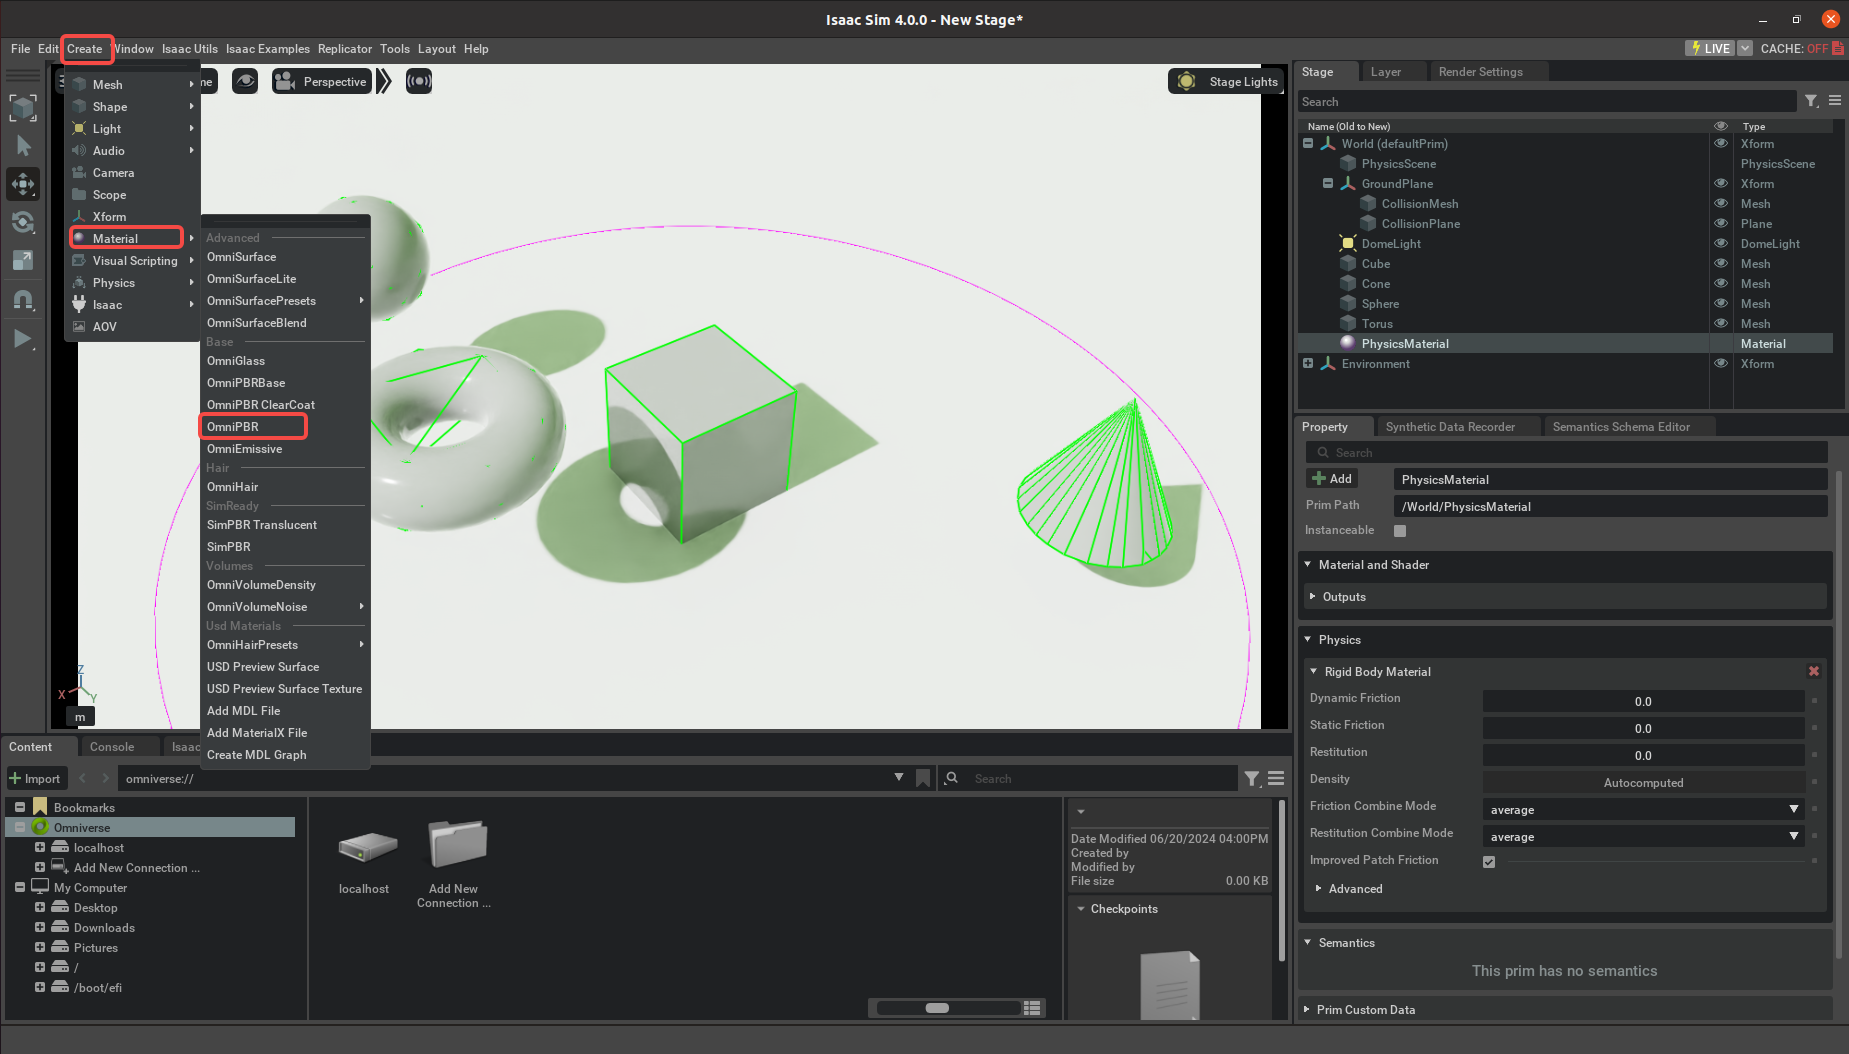Screen dimensions: 1849x1054
Task: Open the LIVE dropdown arrow
Action: pyautogui.click(x=1745, y=48)
